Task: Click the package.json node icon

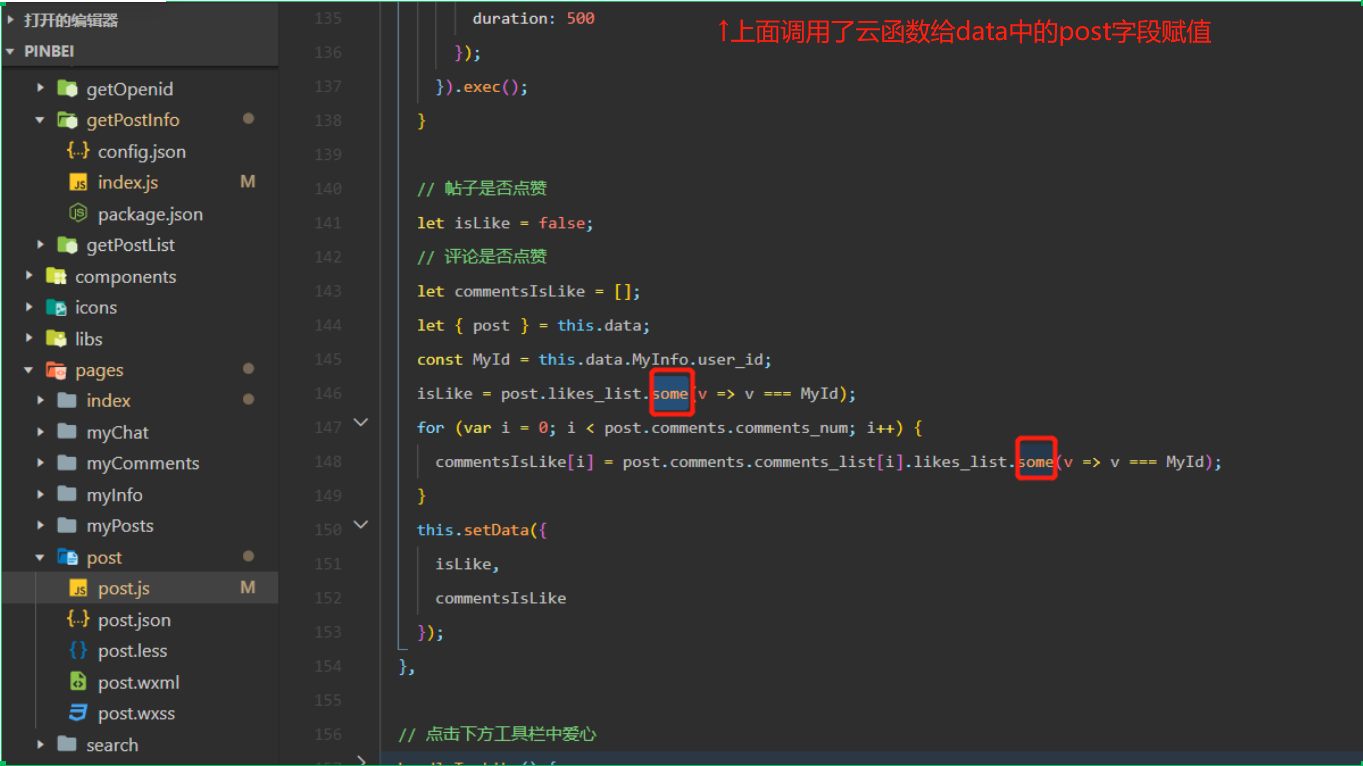Action: click(x=78, y=214)
